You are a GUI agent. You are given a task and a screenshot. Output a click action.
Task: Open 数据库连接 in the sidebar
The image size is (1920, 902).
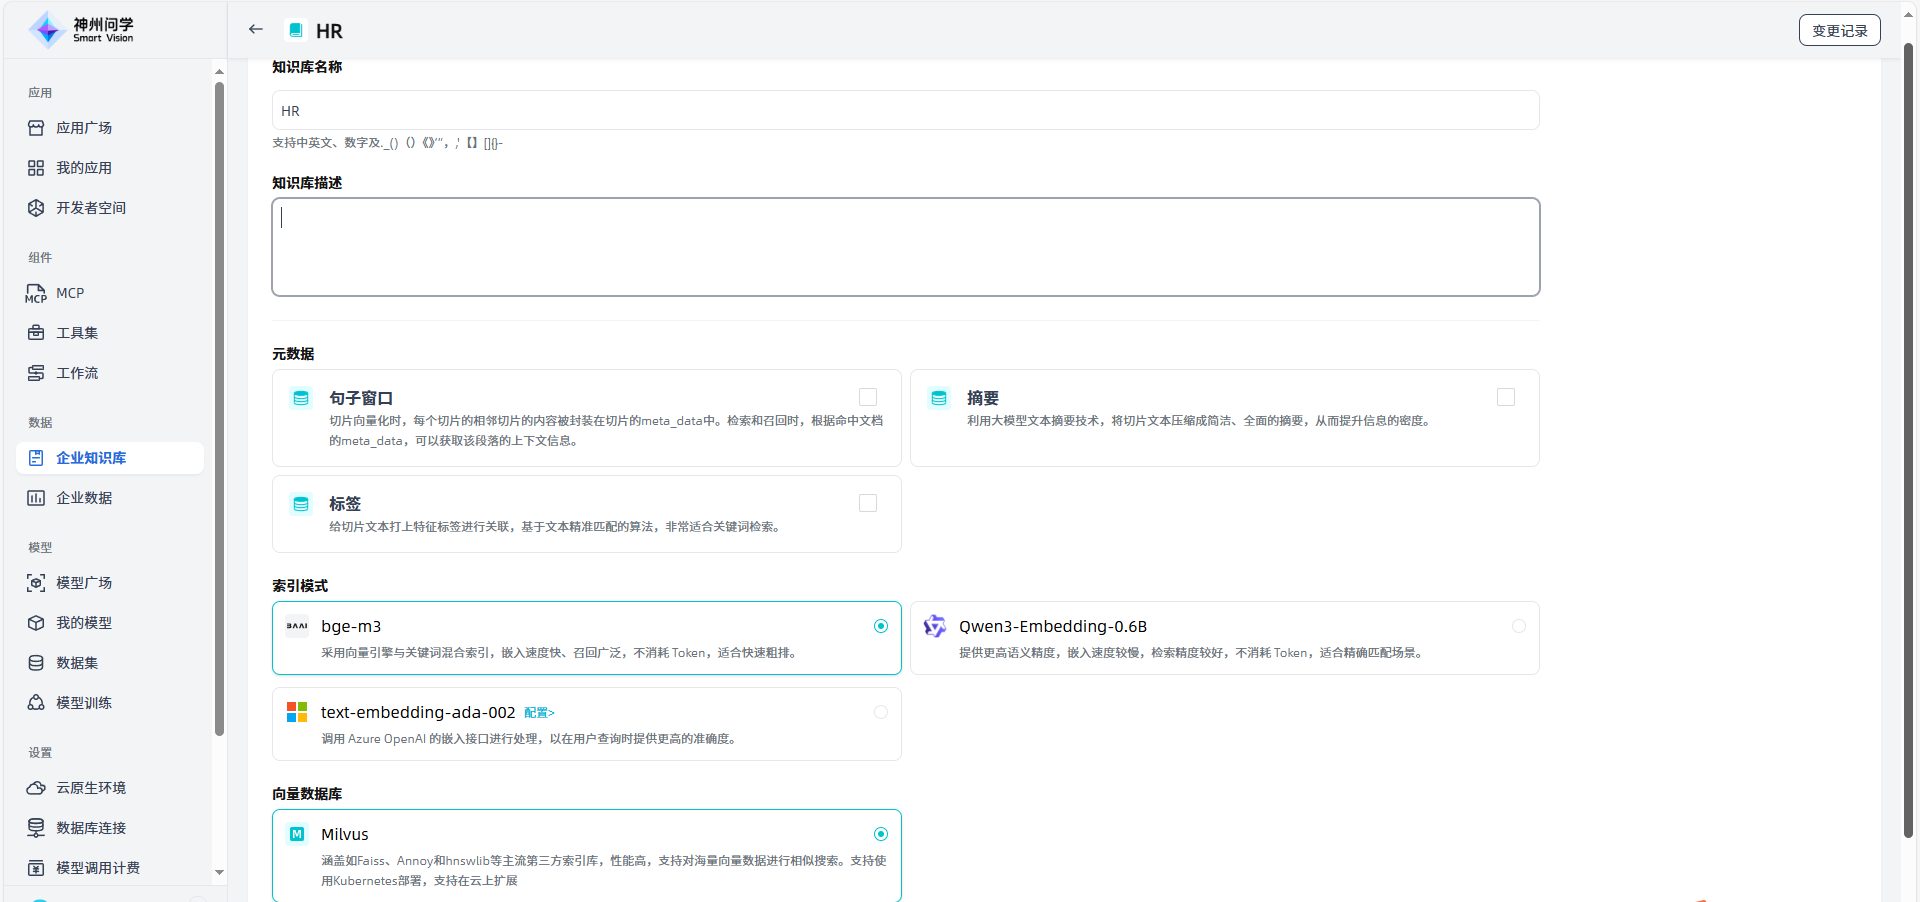[x=91, y=828]
